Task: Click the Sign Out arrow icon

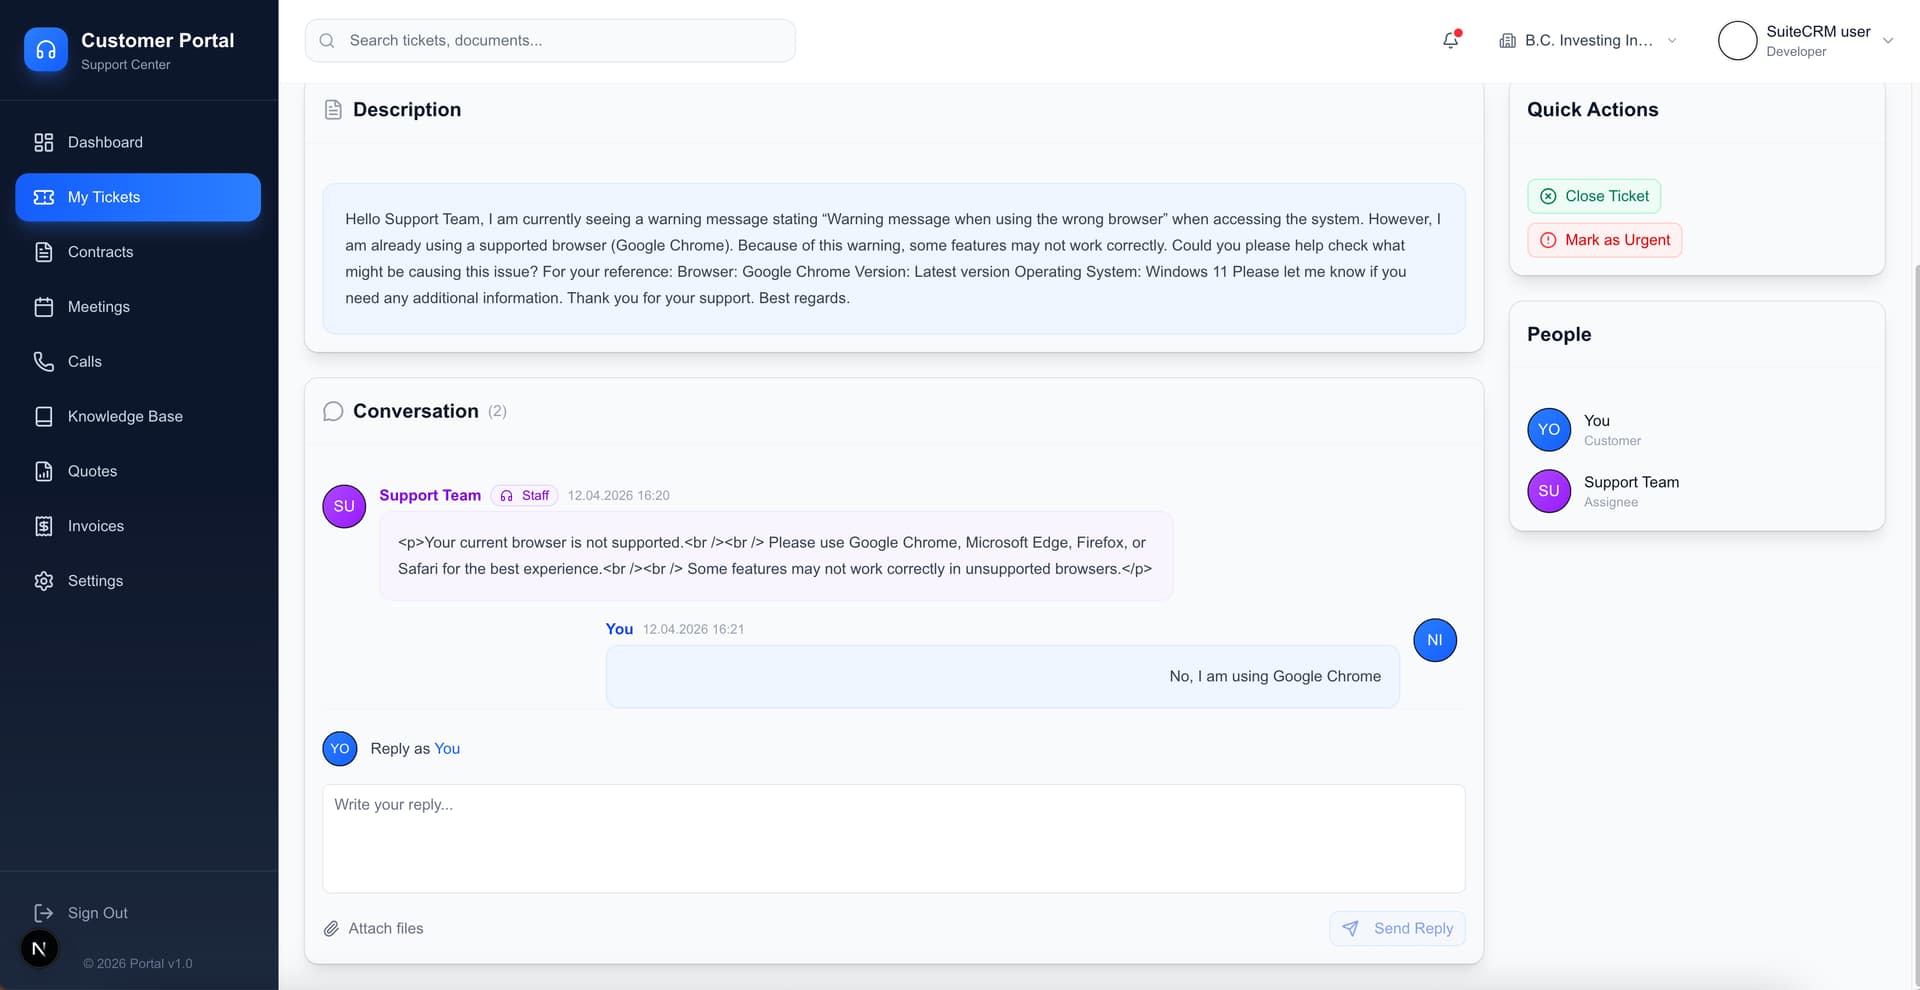Action: (43, 913)
